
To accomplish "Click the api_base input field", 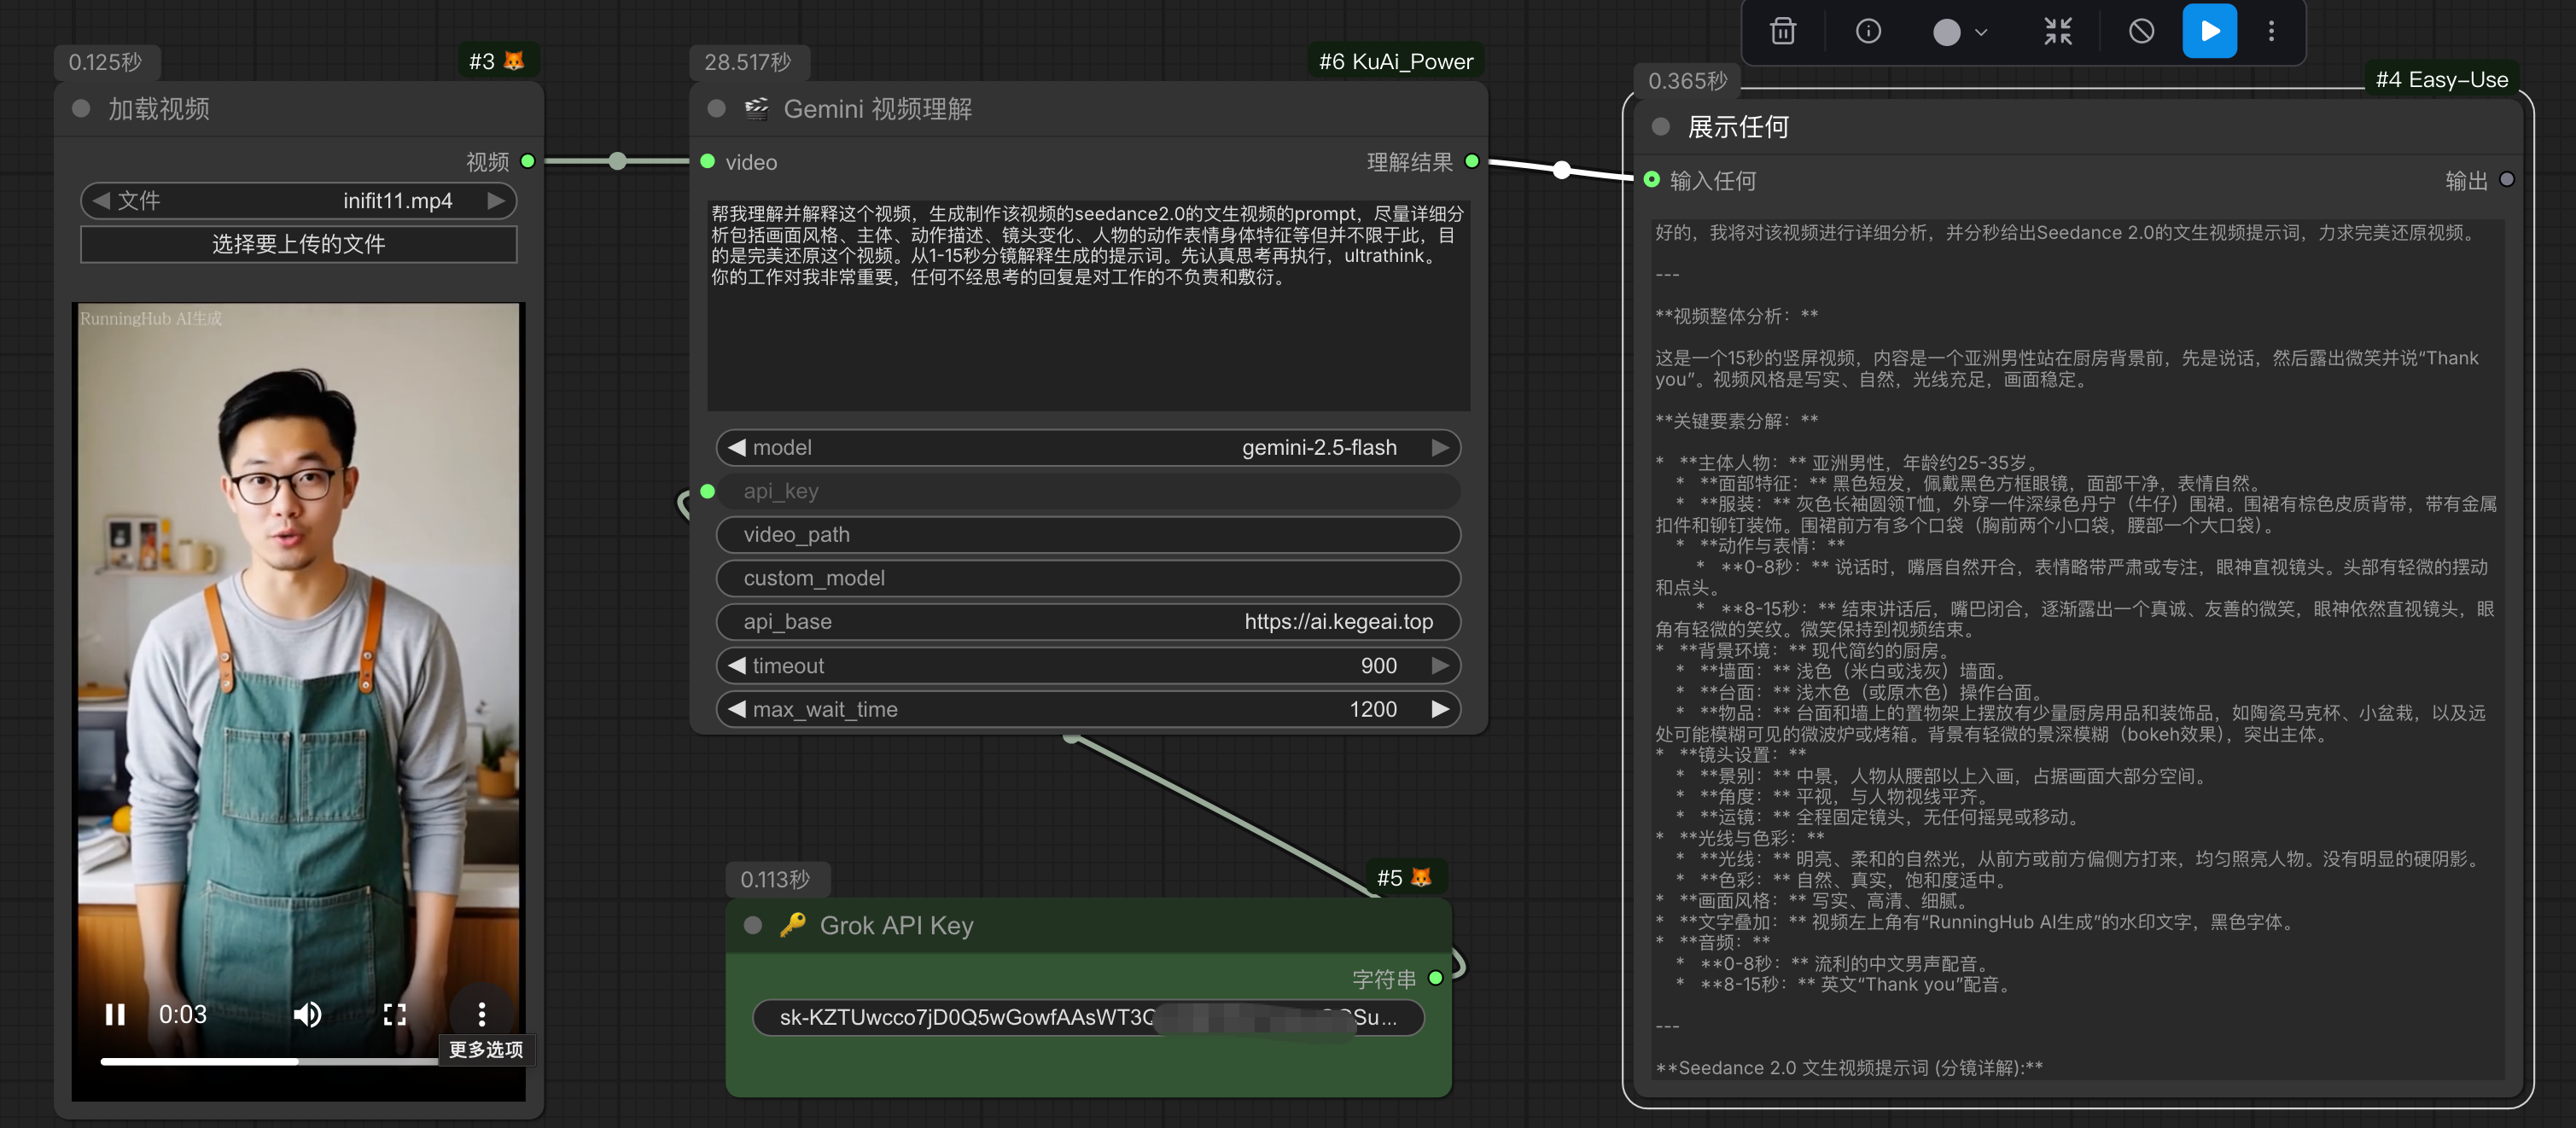I will click(x=1088, y=622).
